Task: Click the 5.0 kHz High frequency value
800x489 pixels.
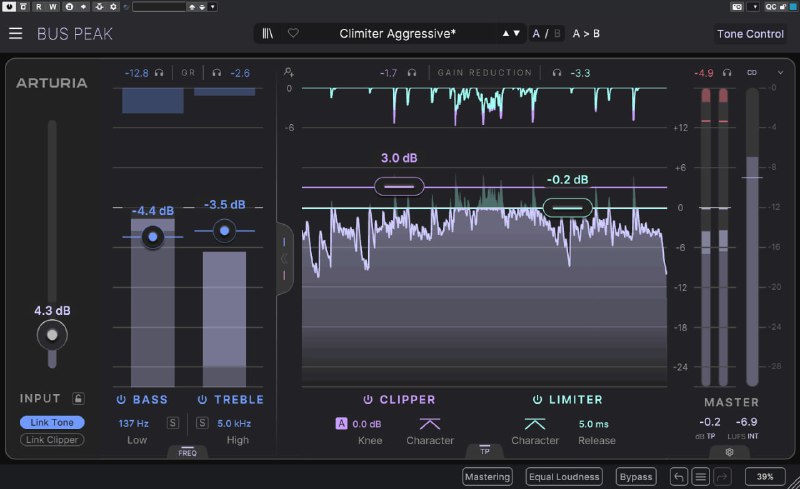Action: (x=234, y=423)
